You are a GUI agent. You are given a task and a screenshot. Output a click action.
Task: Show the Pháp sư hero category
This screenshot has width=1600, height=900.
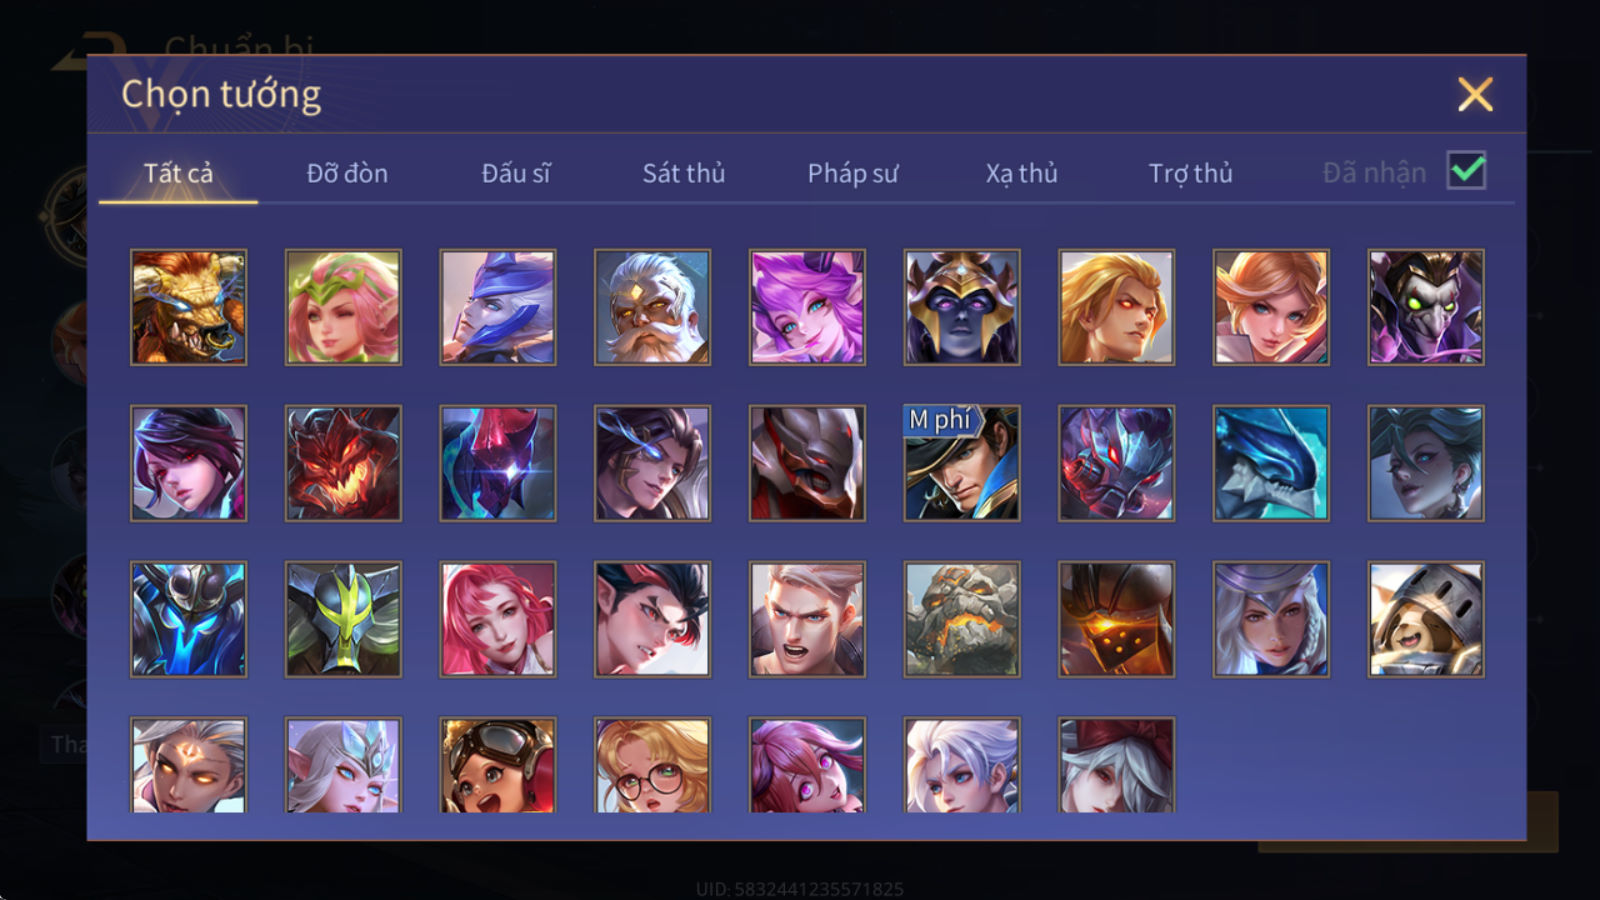pyautogui.click(x=853, y=173)
